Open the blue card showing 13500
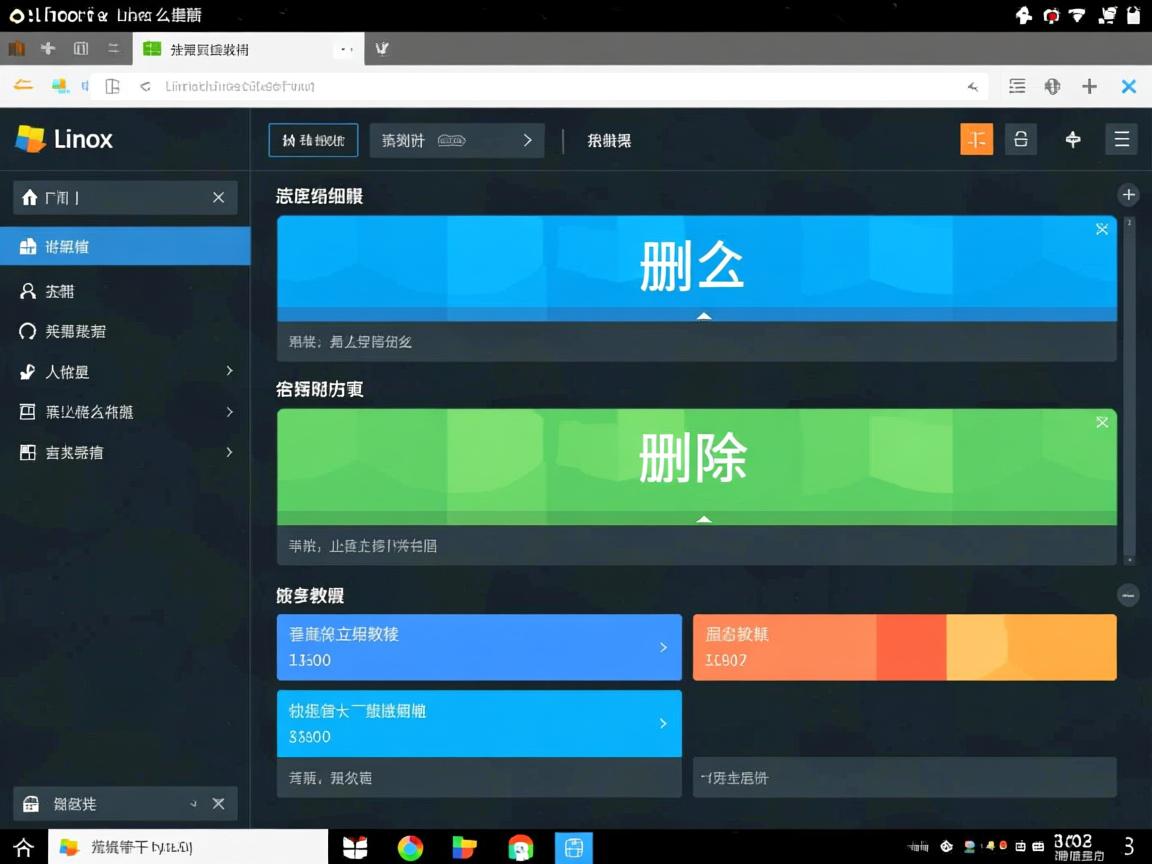 tap(478, 646)
